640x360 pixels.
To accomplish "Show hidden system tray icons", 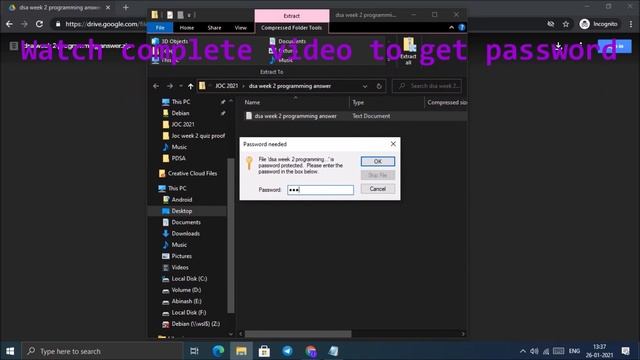I will click(x=523, y=351).
